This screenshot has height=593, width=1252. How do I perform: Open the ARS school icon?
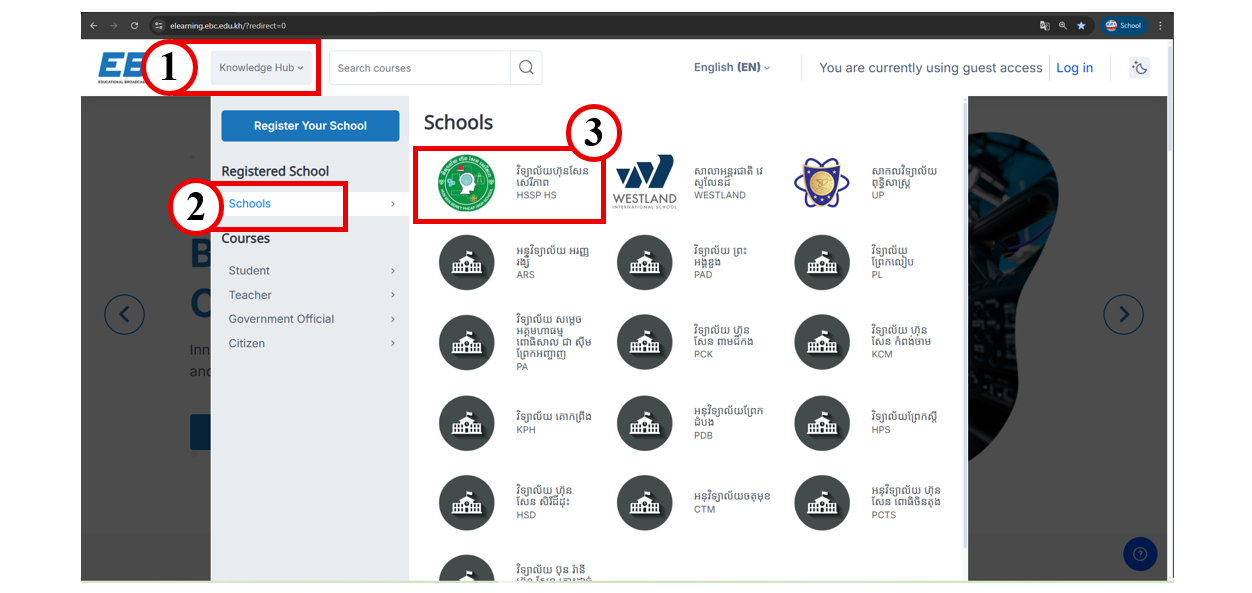click(x=466, y=262)
